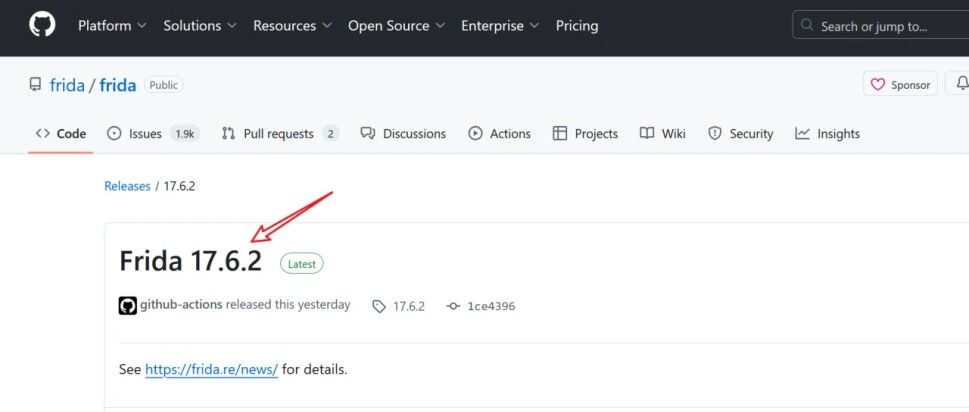Go back to Releases breadcrumb link
Screen dimensions: 969x412
[127, 186]
